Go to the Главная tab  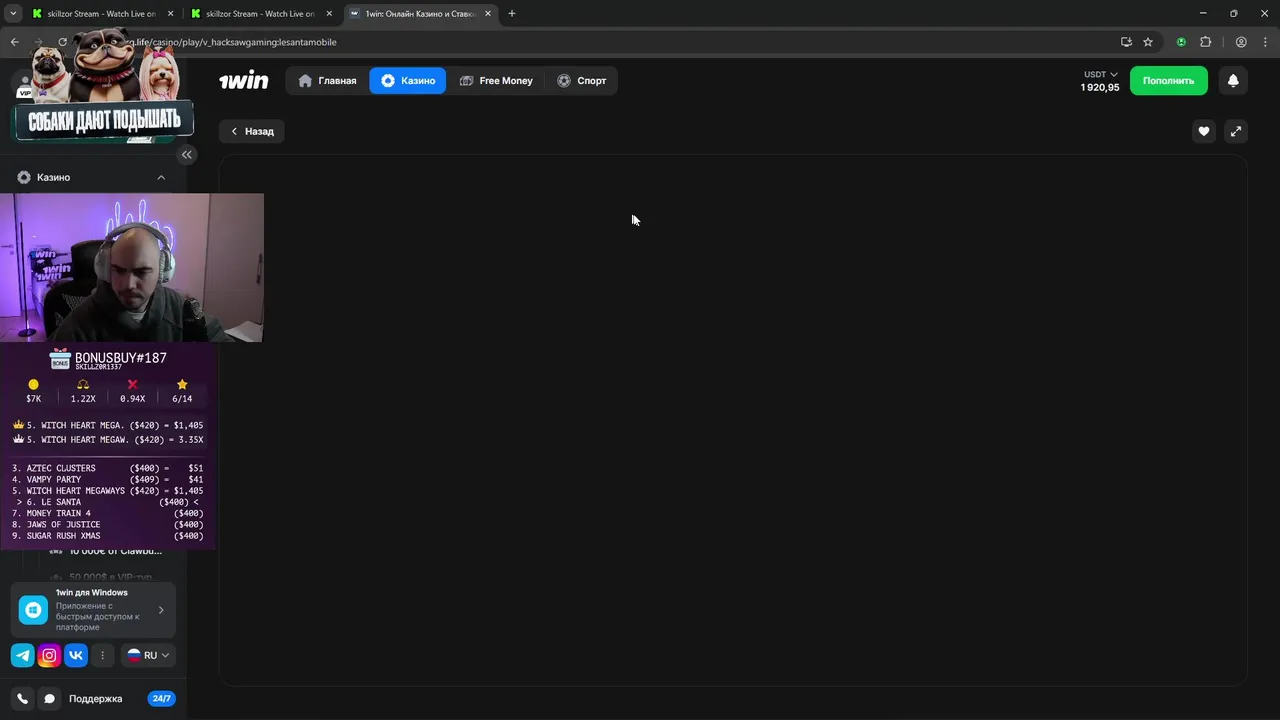[x=327, y=81]
